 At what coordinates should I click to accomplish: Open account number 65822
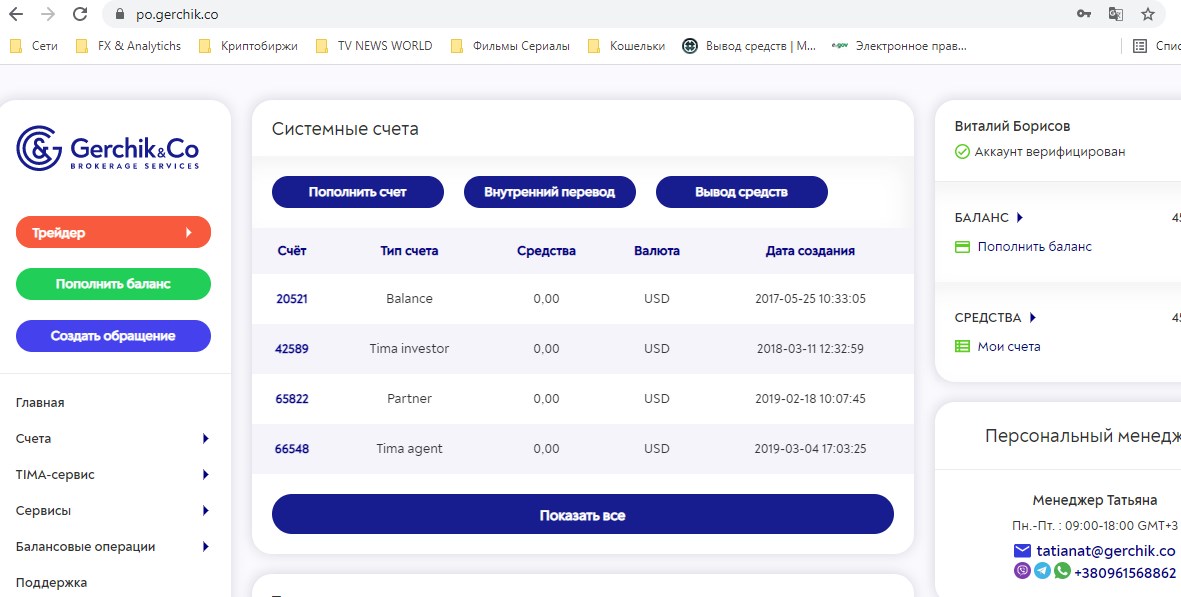point(291,399)
